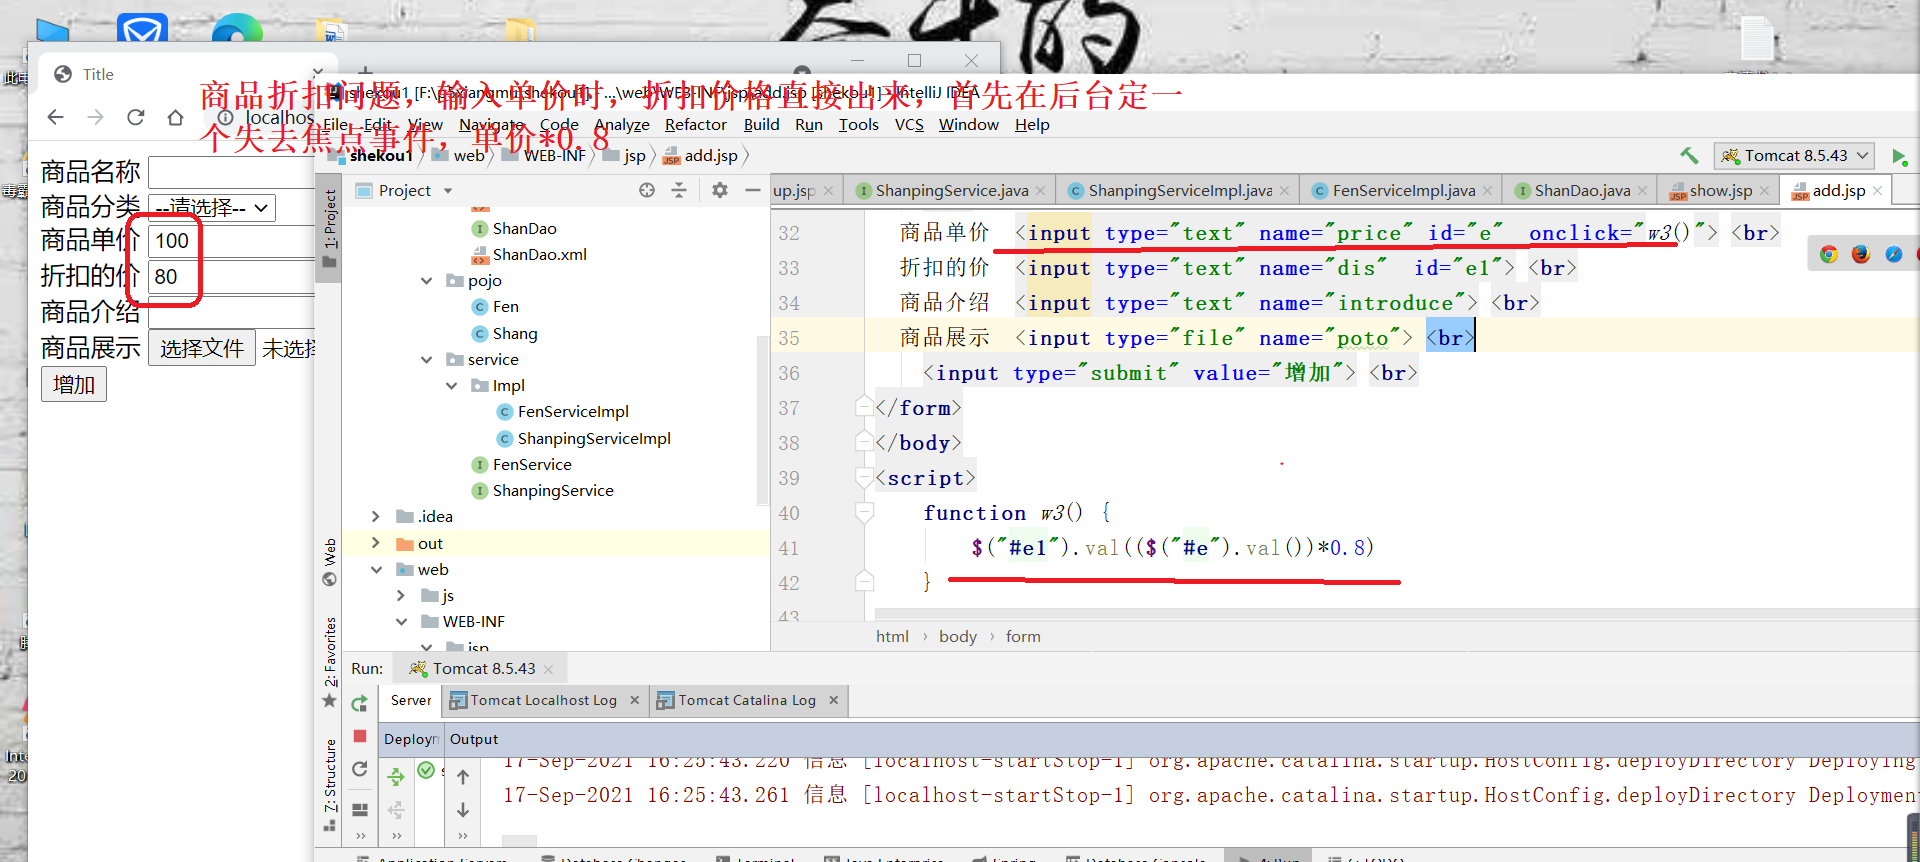The width and height of the screenshot is (1920, 862).
Task: Switch to ShanDao.java editor tab
Action: (x=1582, y=190)
